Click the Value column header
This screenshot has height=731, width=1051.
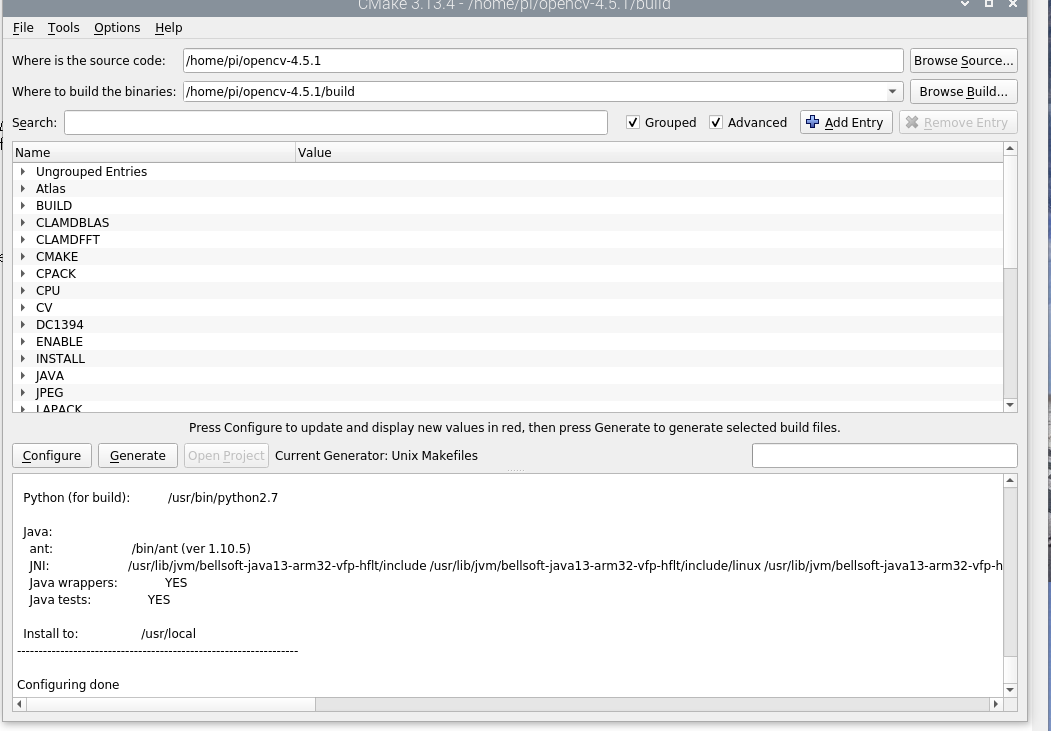click(649, 152)
